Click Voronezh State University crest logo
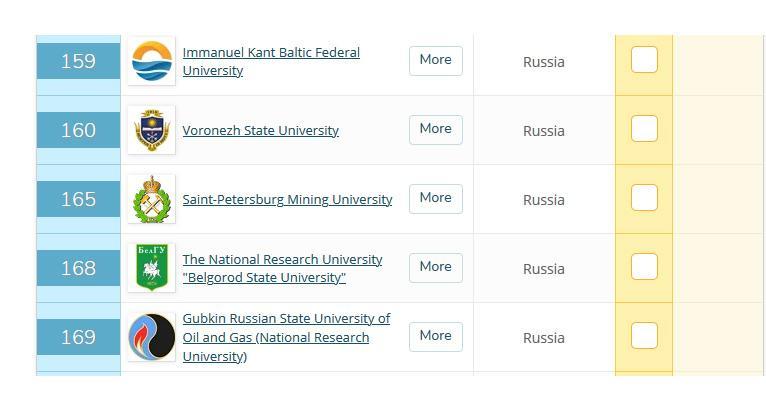The width and height of the screenshot is (766, 412). pos(152,130)
